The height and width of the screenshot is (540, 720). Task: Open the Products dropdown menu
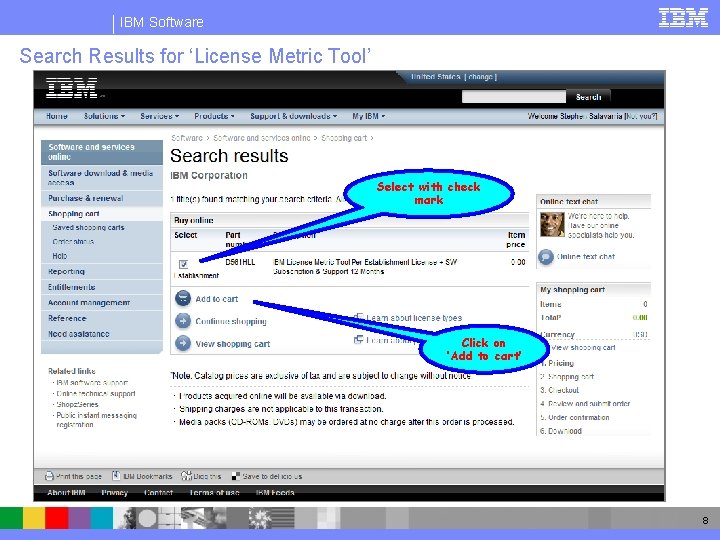pos(214,116)
